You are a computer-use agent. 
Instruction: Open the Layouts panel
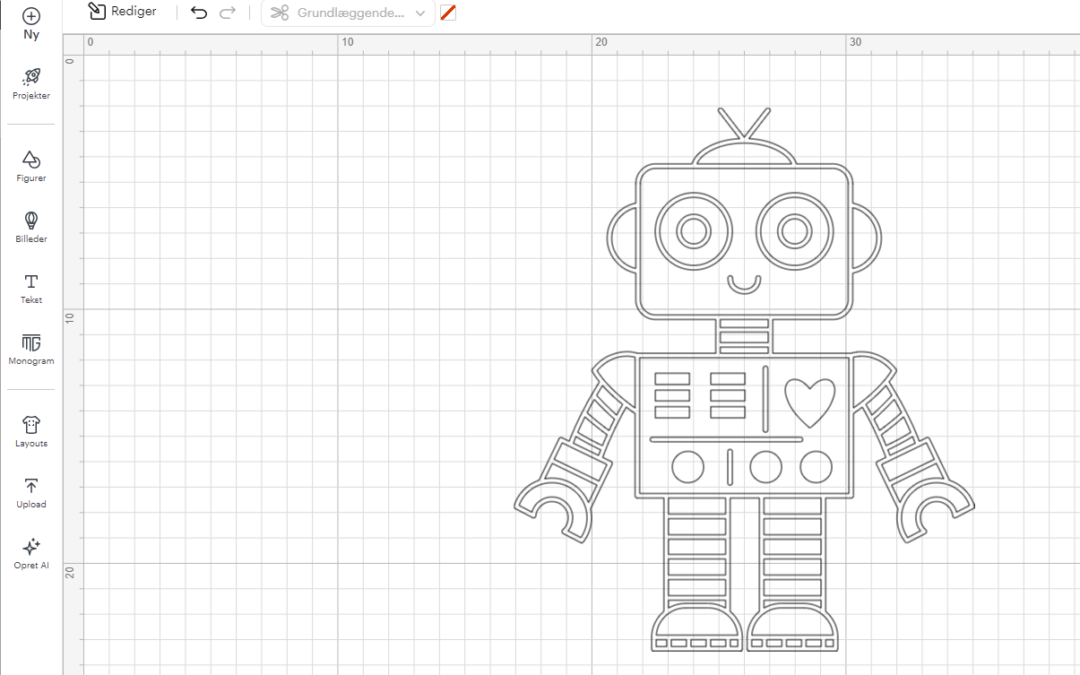pyautogui.click(x=31, y=425)
